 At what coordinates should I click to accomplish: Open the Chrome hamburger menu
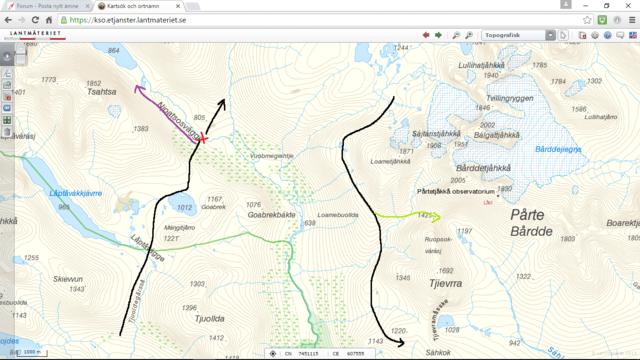click(x=632, y=20)
